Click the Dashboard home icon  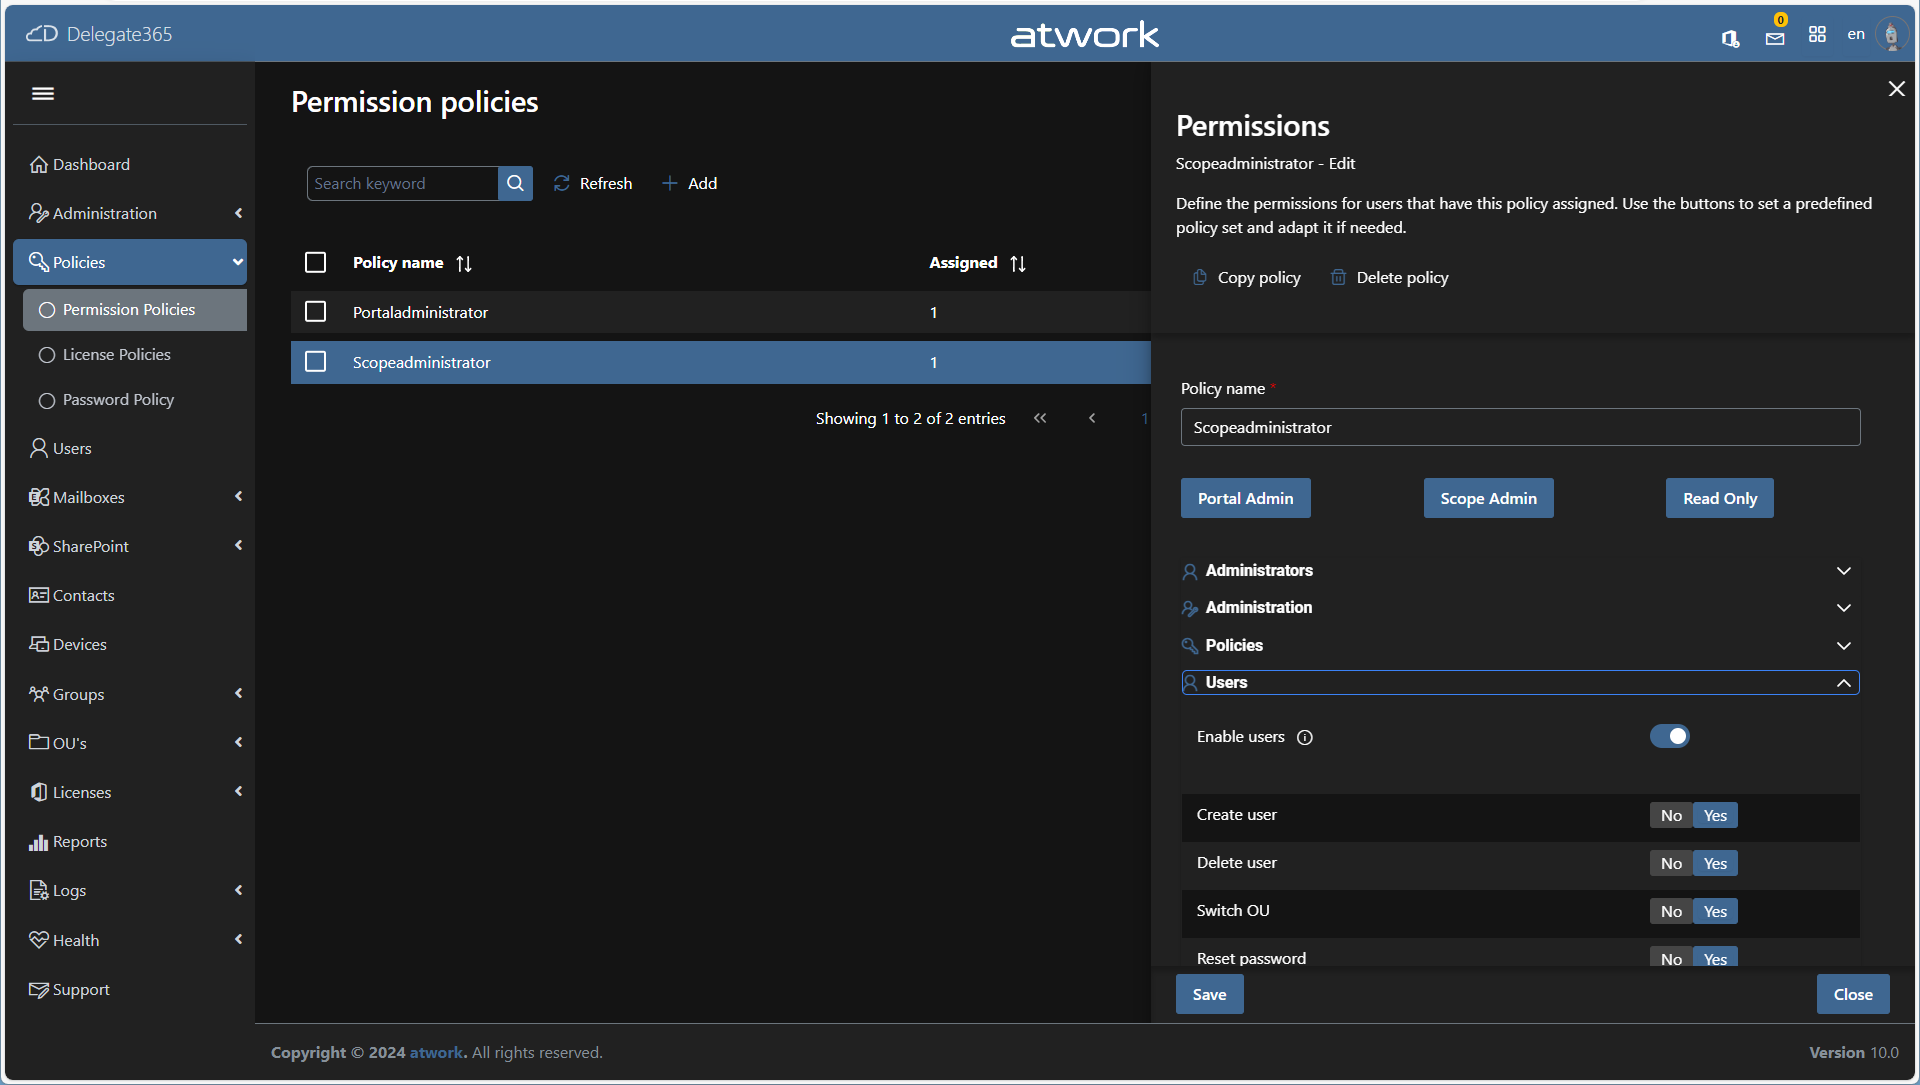pyautogui.click(x=39, y=164)
